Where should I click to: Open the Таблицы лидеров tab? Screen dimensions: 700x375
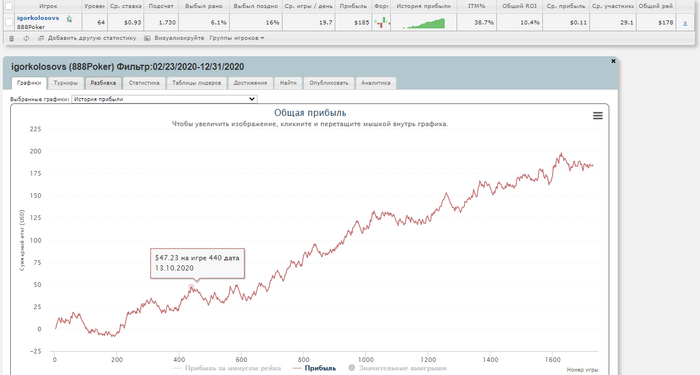coord(196,83)
